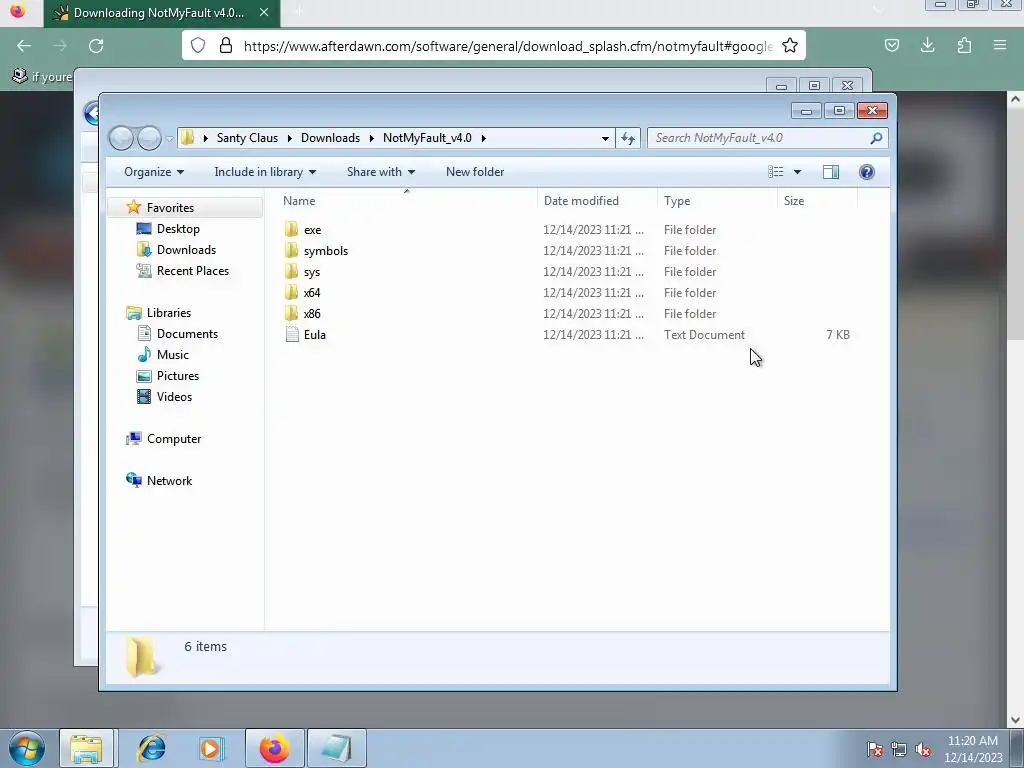Image resolution: width=1024 pixels, height=768 pixels.
Task: Open Windows Media Player taskbar icon
Action: (212, 748)
